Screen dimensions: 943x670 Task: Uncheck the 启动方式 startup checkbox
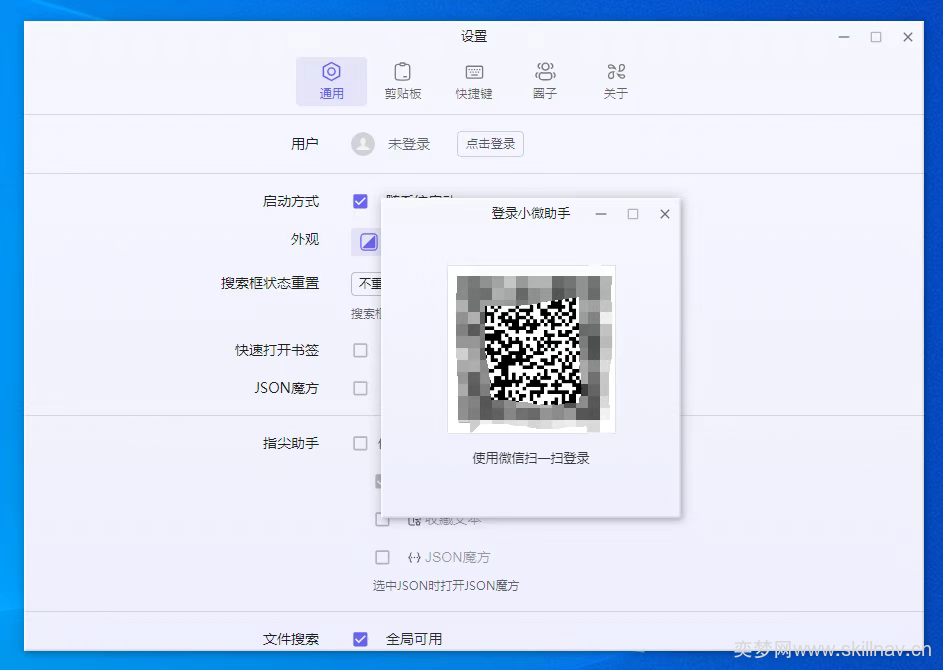click(x=360, y=201)
